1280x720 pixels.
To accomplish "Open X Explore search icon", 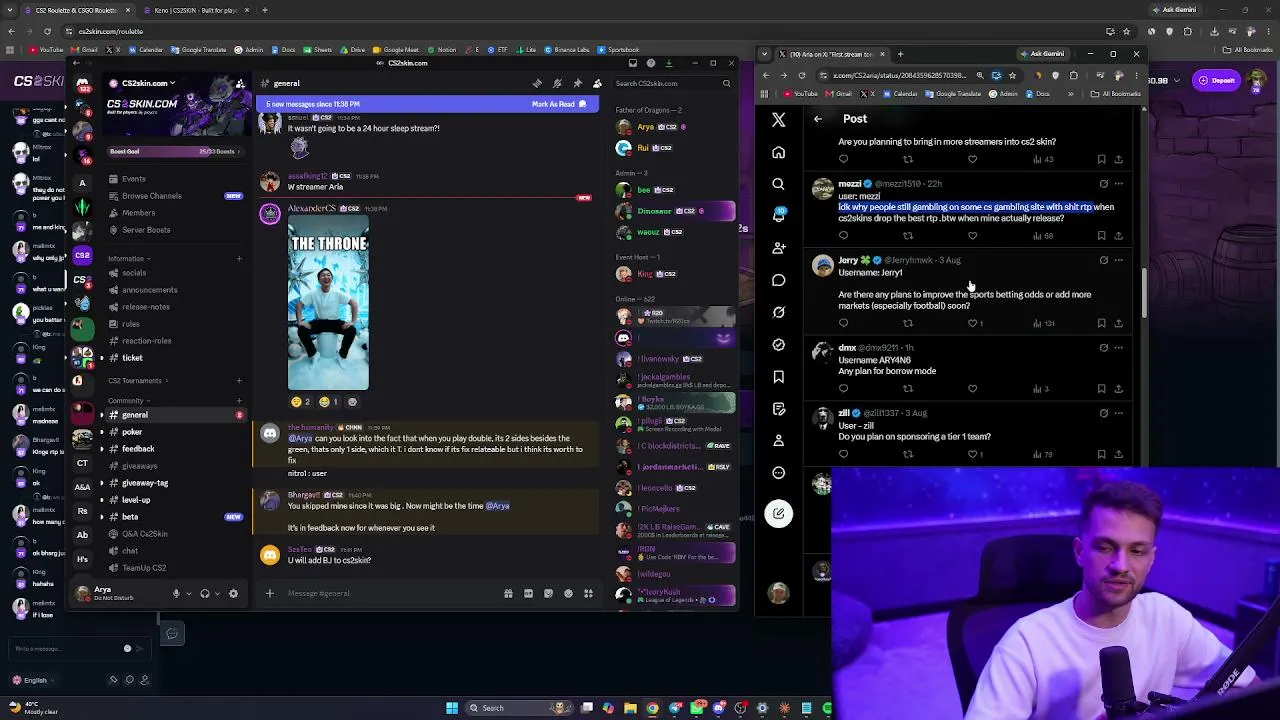I will tap(778, 184).
